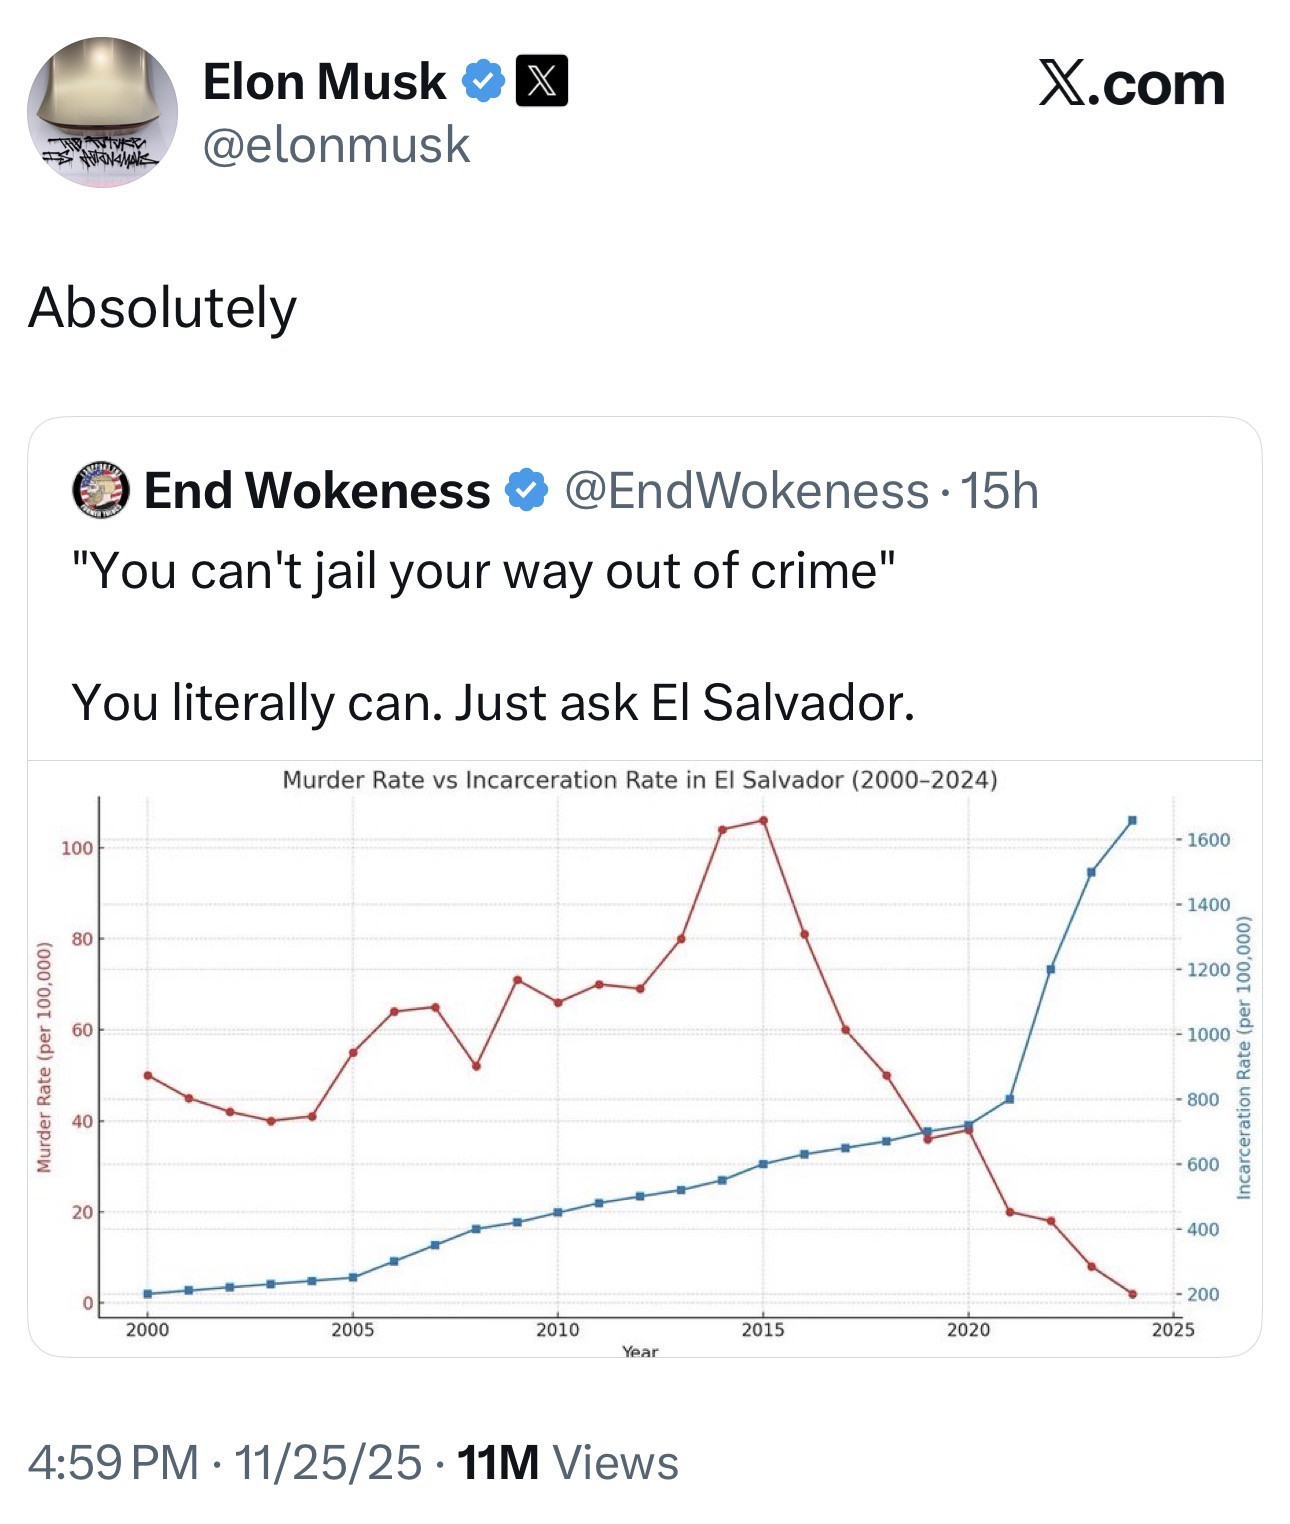Image resolution: width=1290 pixels, height=1524 pixels.
Task: Open the quoted post text about El Salvador
Action: (x=492, y=636)
